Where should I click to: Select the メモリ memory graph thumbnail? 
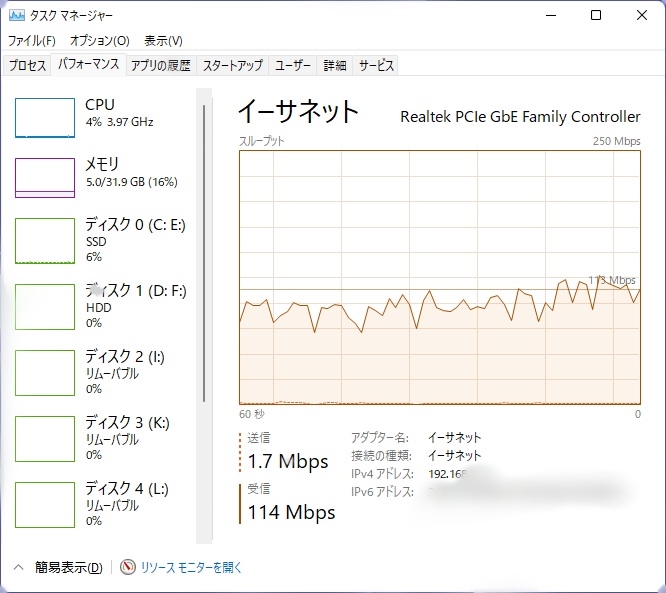[x=45, y=177]
